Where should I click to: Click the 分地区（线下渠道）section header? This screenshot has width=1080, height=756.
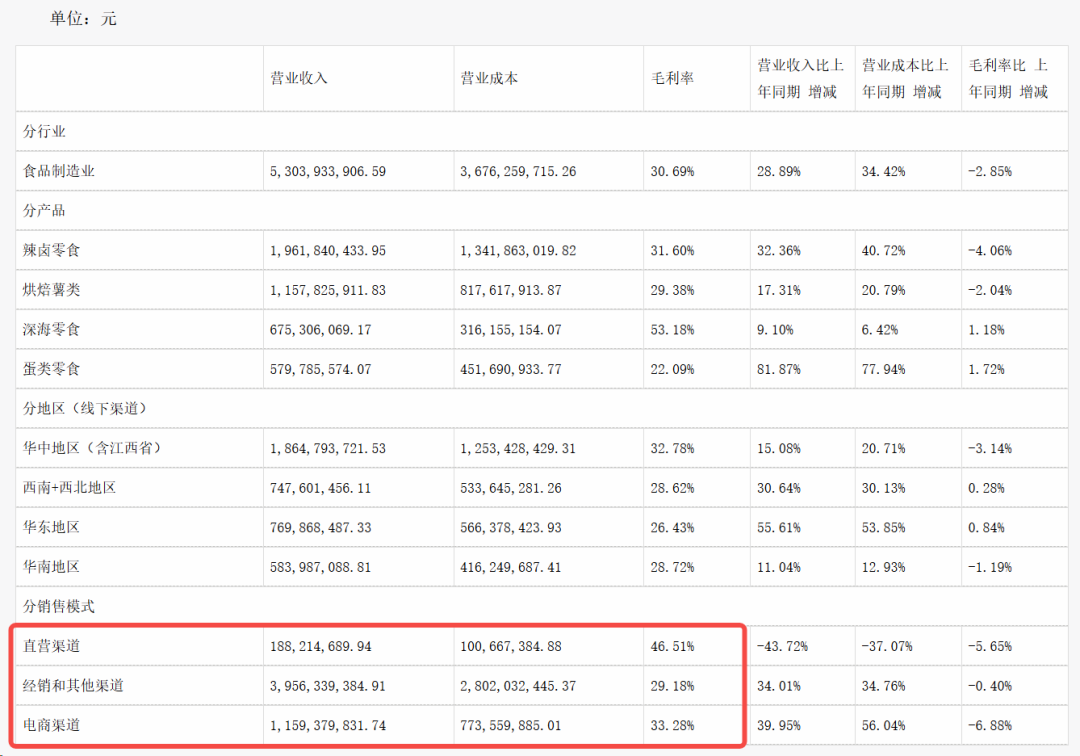85,408
